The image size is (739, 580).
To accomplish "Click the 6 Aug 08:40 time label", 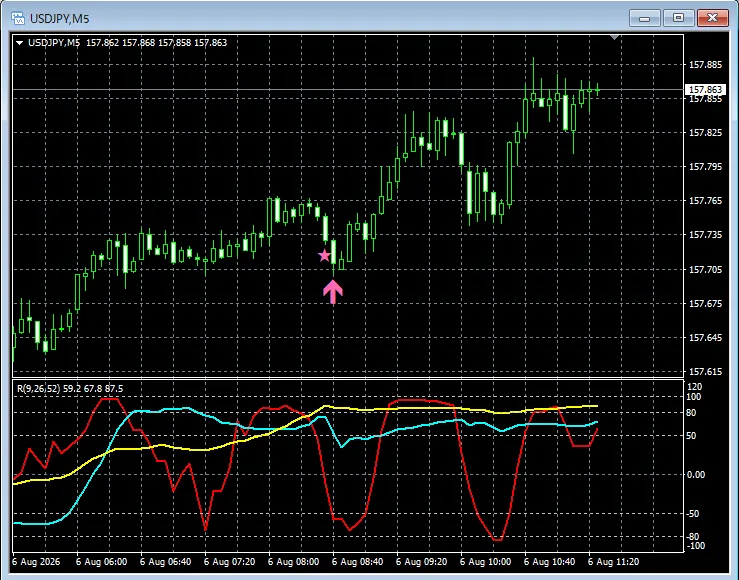I will tap(357, 562).
